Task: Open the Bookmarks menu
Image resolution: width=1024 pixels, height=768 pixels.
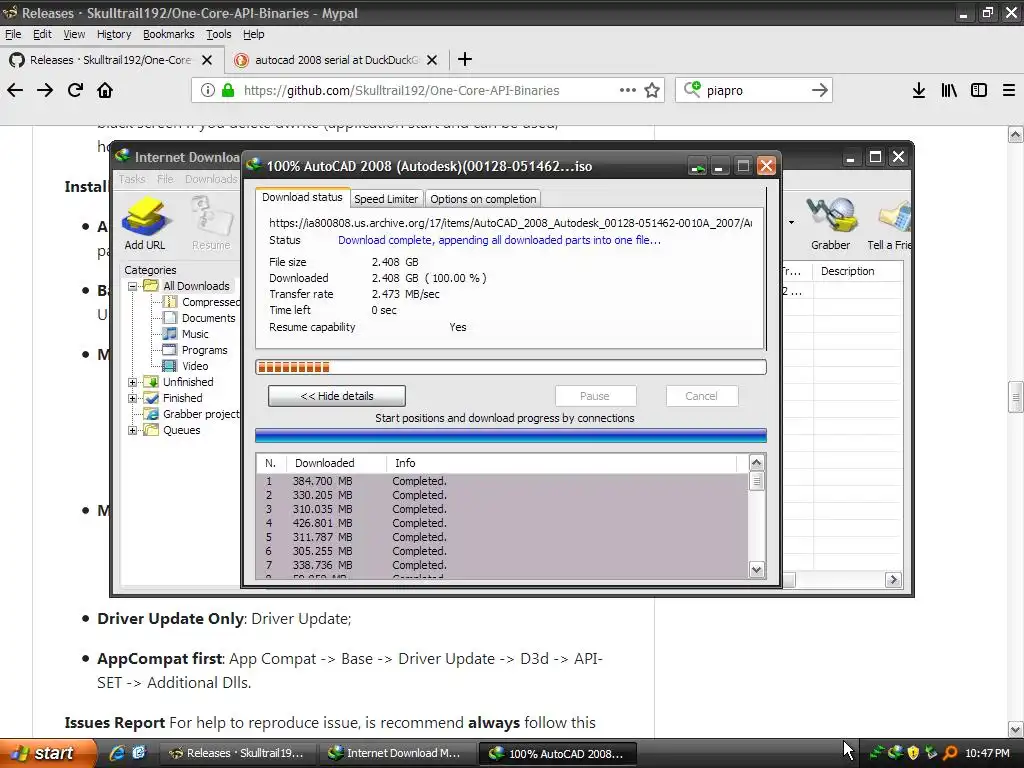Action: pos(168,34)
